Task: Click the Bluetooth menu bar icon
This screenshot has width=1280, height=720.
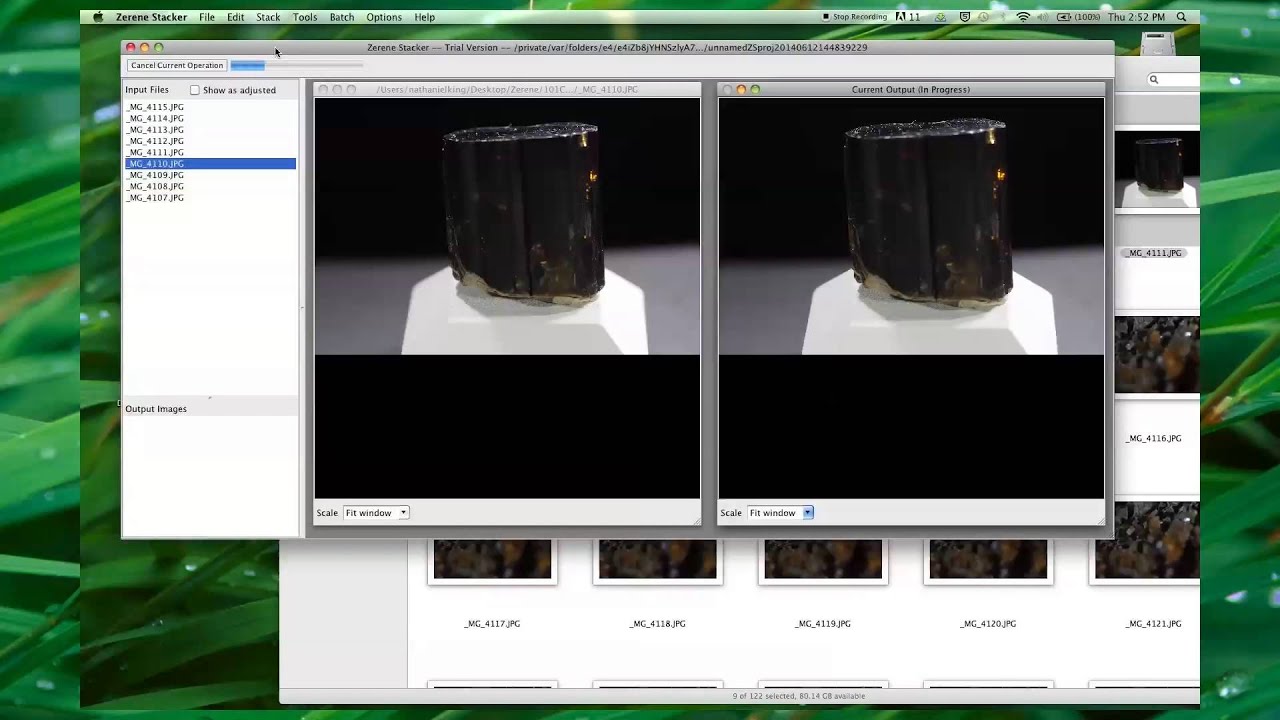Action: tap(1003, 17)
